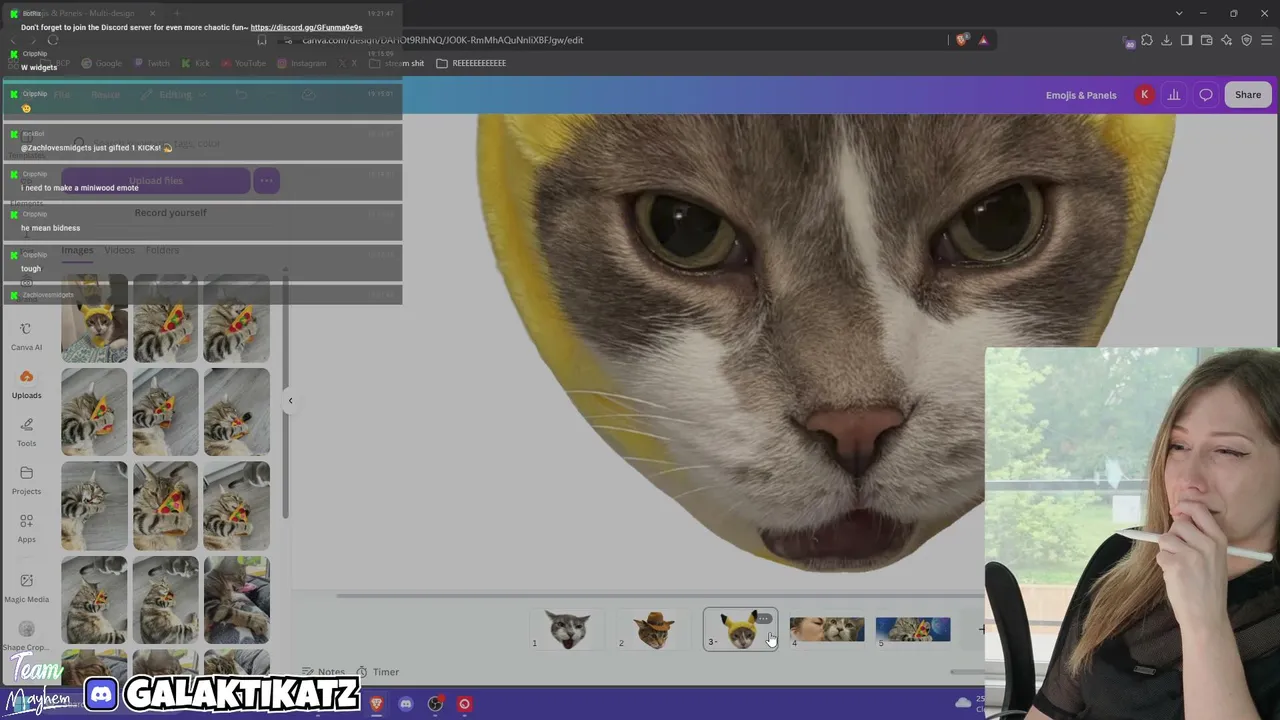Switch to the Folders uploads tab
The width and height of the screenshot is (1280, 720).
click(x=162, y=250)
